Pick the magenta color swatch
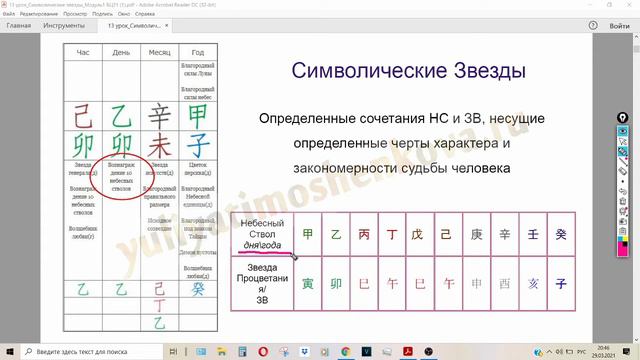This screenshot has width=640, height=360. pyautogui.click(x=622, y=251)
